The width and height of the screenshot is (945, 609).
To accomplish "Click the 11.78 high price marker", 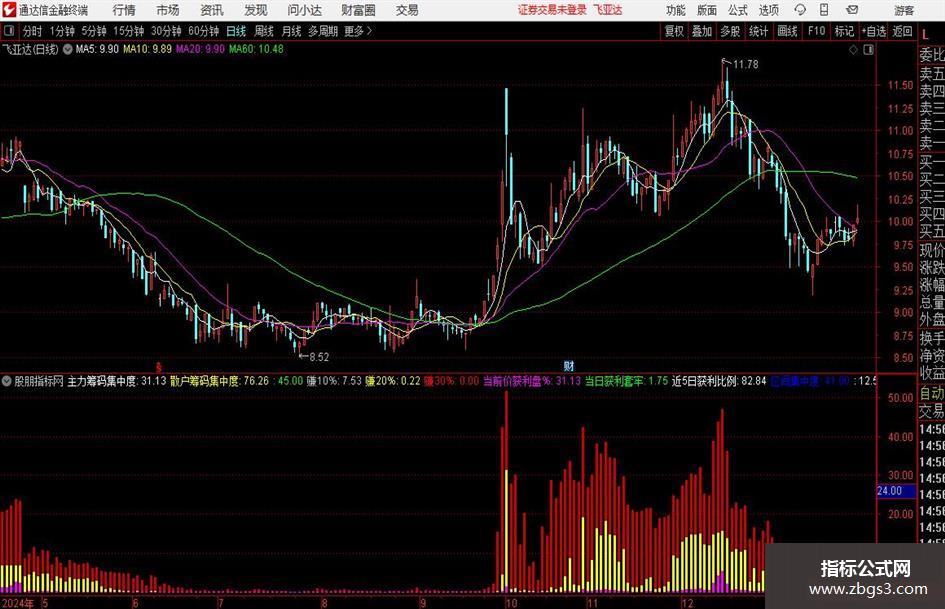I will 746,65.
